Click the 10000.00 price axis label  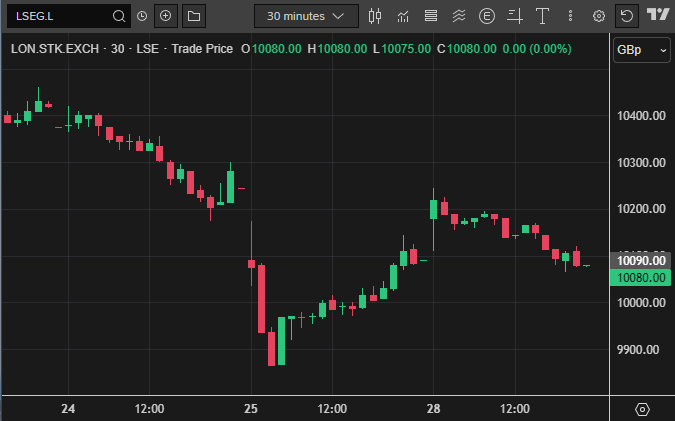click(x=641, y=303)
